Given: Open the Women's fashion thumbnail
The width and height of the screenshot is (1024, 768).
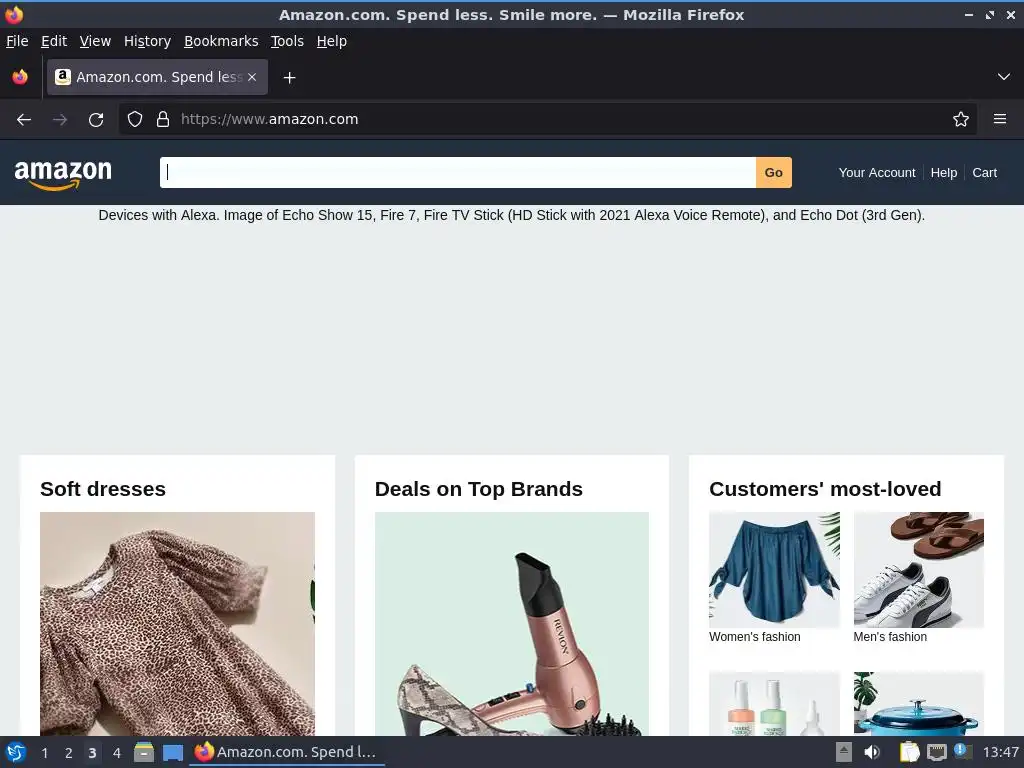Looking at the screenshot, I should pos(775,569).
